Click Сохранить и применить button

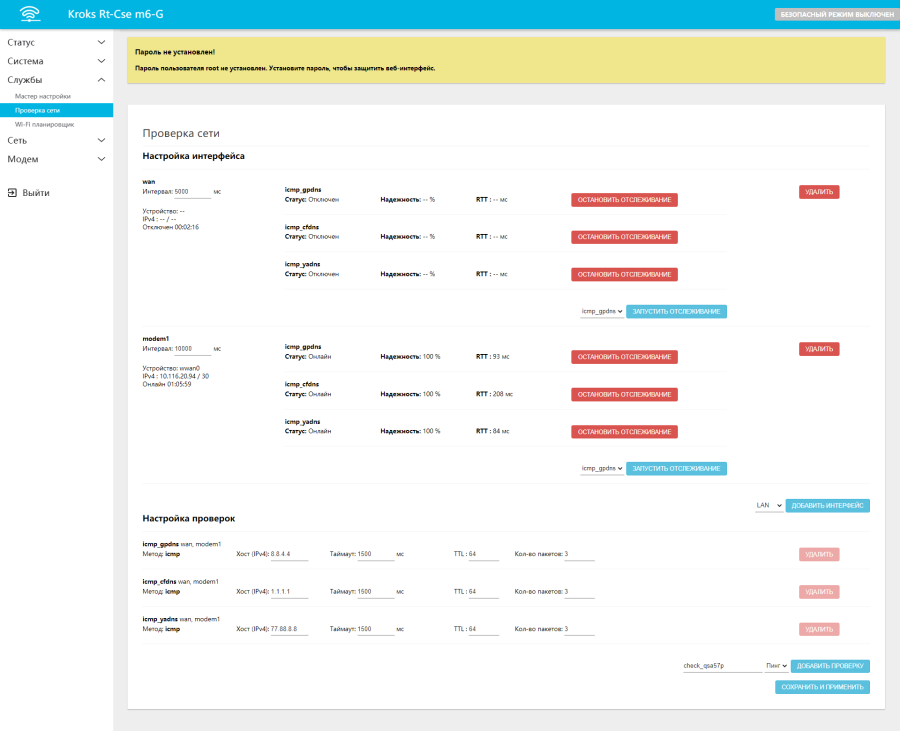[822, 687]
